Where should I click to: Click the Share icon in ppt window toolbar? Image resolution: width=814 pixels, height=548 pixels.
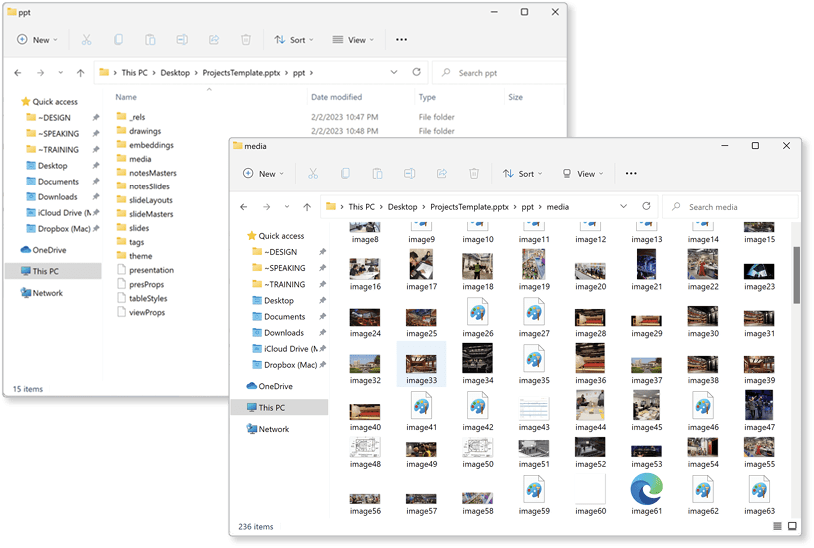point(214,39)
